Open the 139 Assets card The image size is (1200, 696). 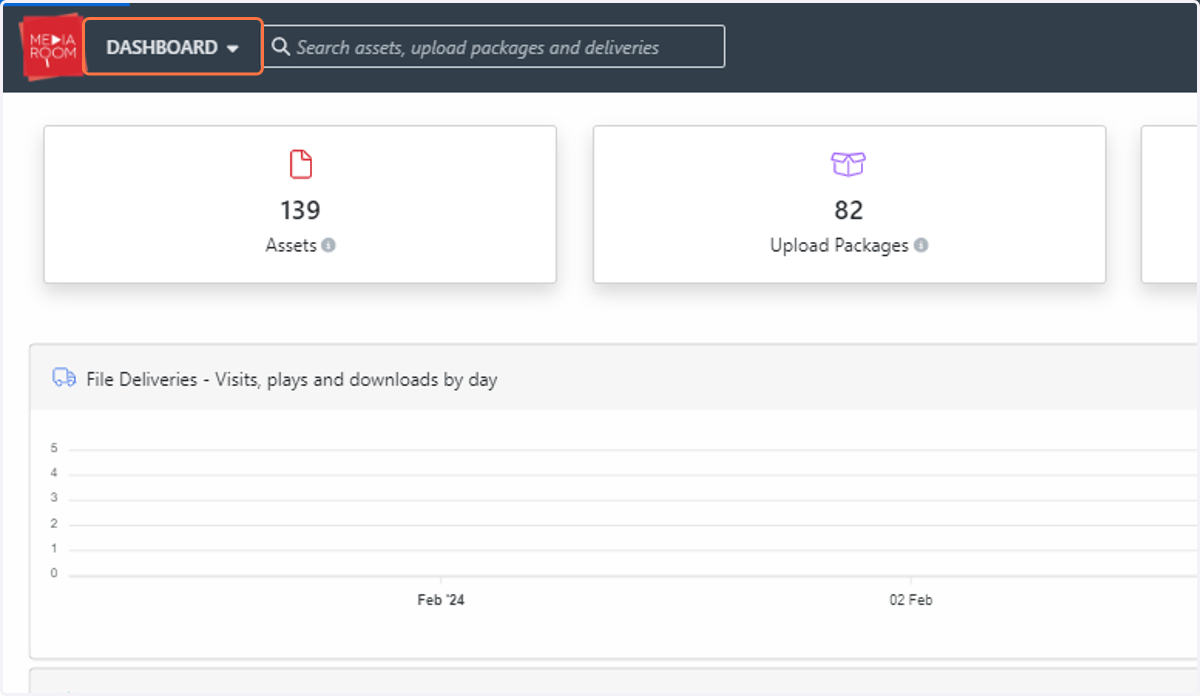(x=300, y=204)
